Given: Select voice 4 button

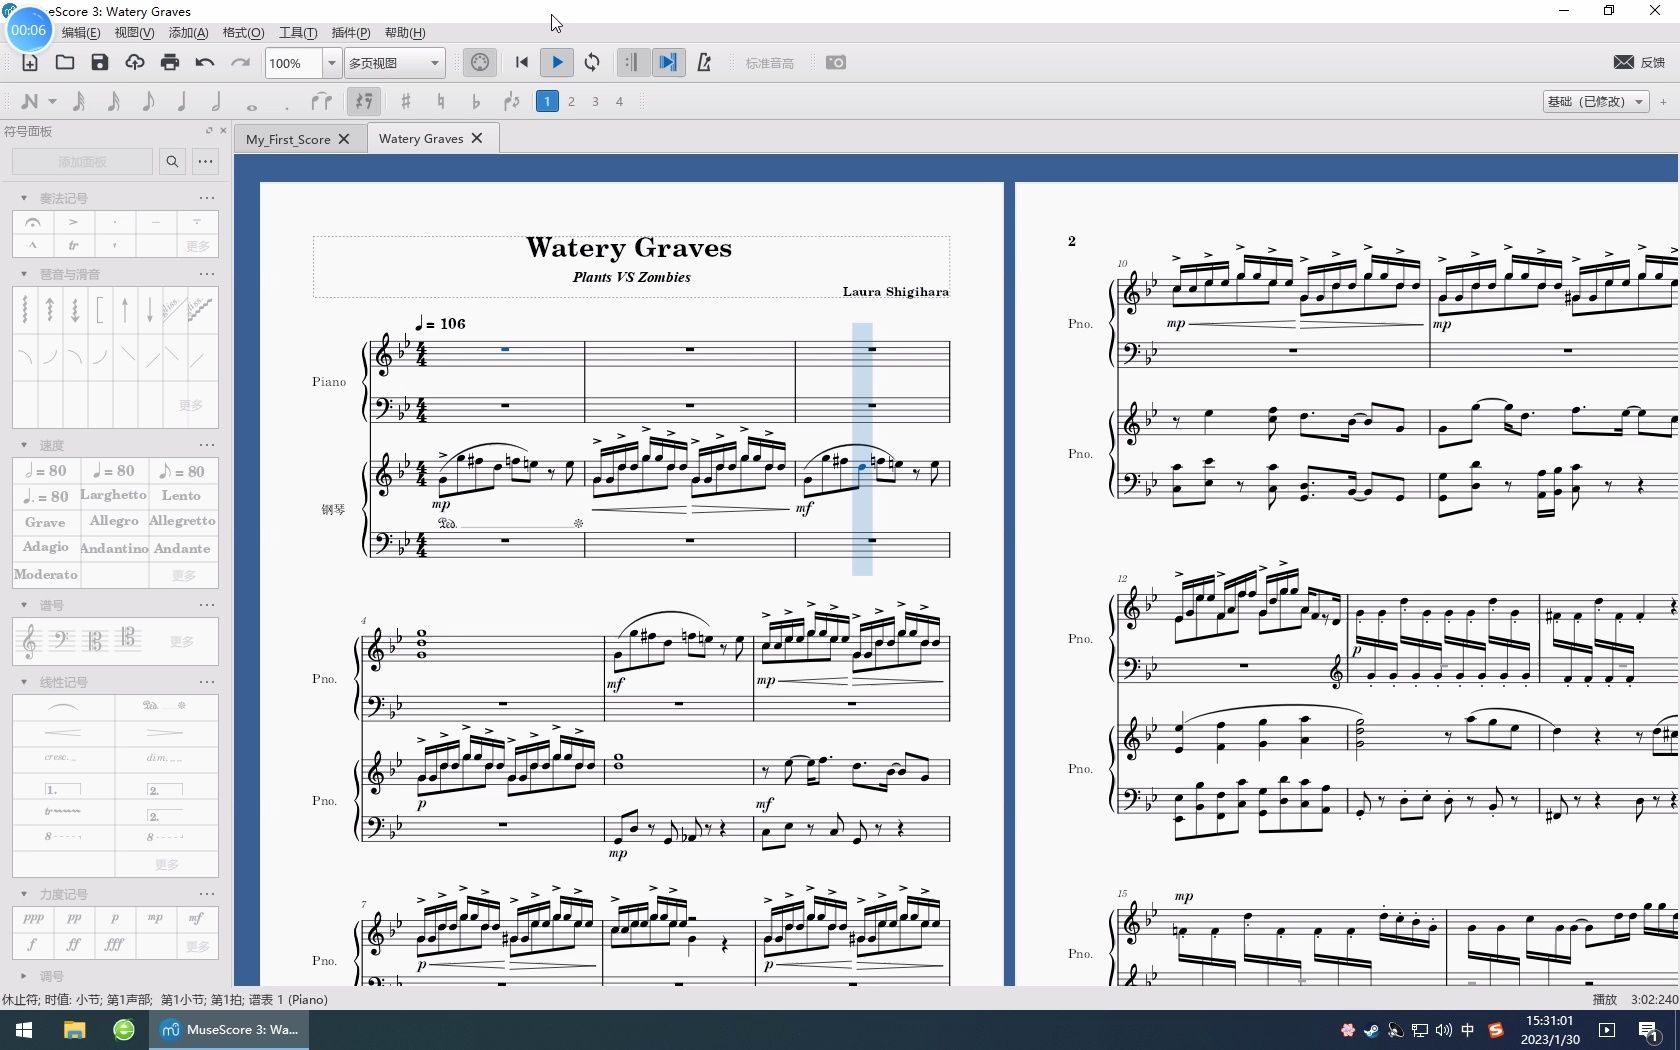Looking at the screenshot, I should tap(619, 101).
